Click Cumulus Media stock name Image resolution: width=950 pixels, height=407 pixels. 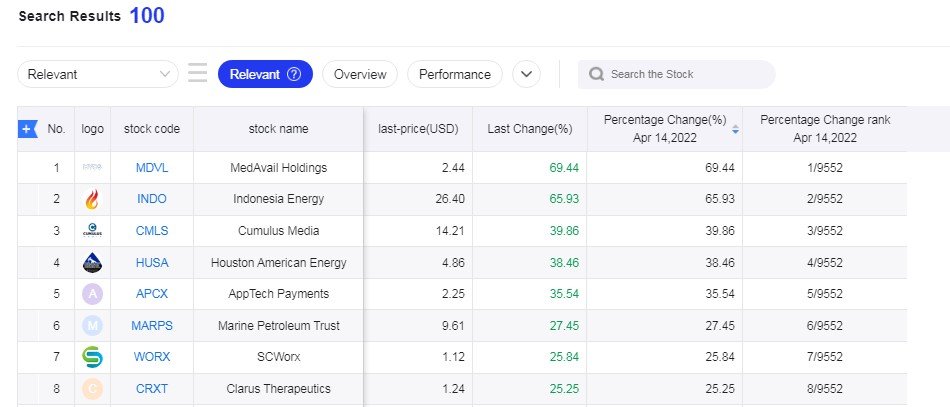pyautogui.click(x=279, y=231)
